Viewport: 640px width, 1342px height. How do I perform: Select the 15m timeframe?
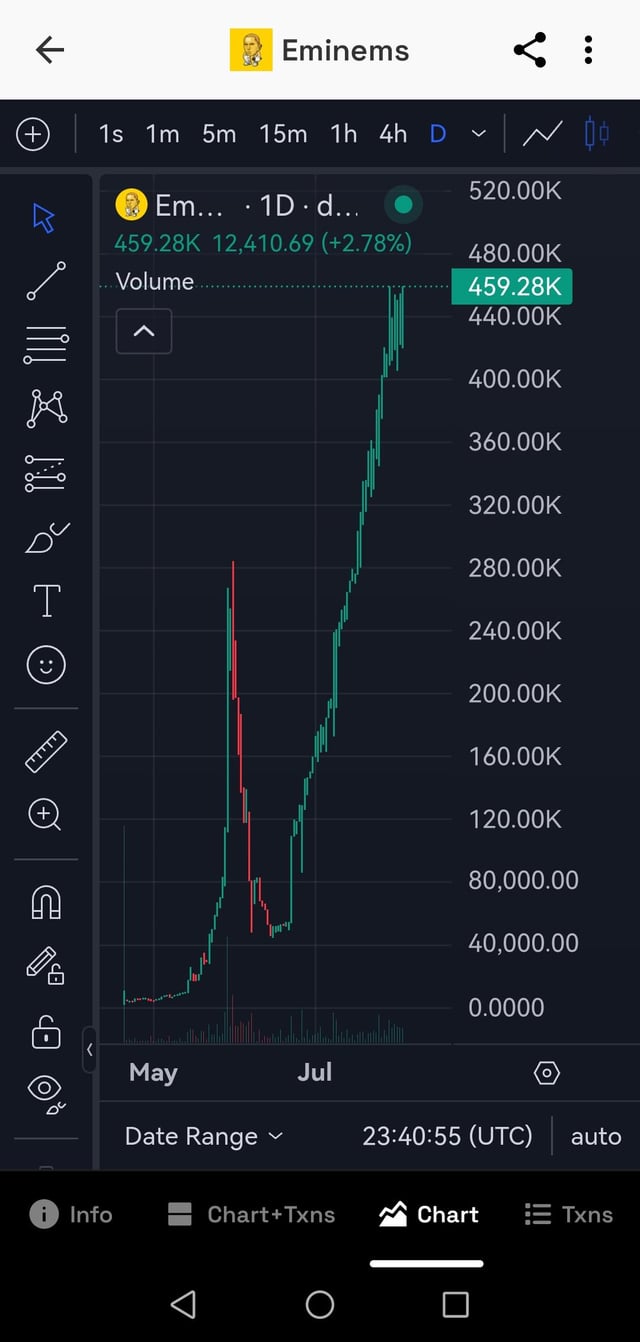pos(283,133)
